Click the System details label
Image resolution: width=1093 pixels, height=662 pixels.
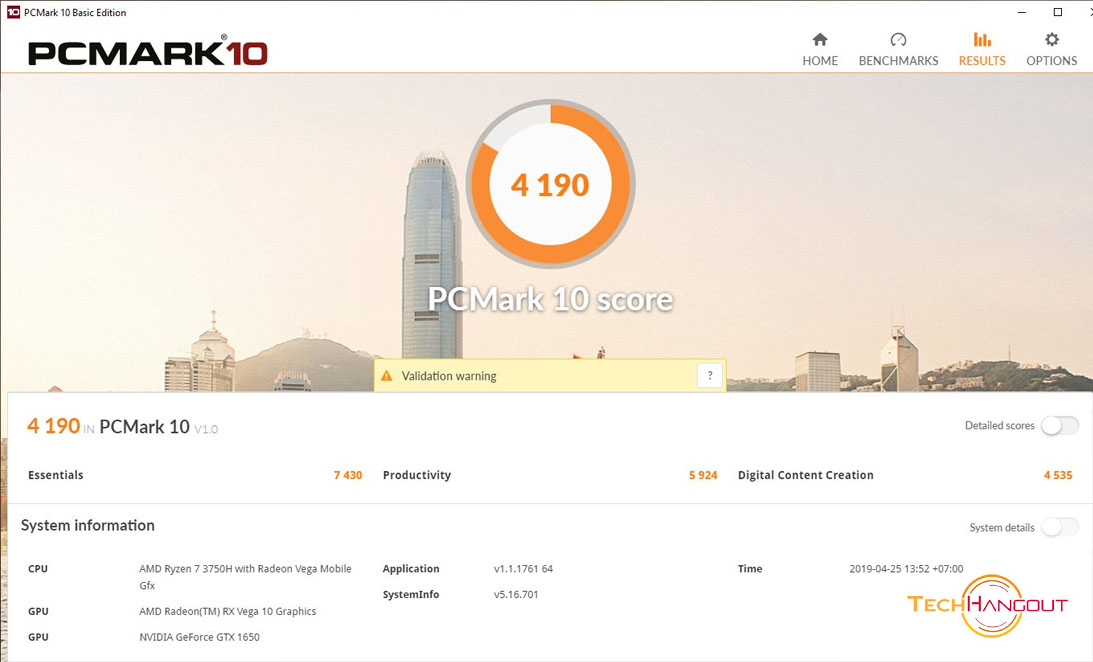click(x=1002, y=528)
